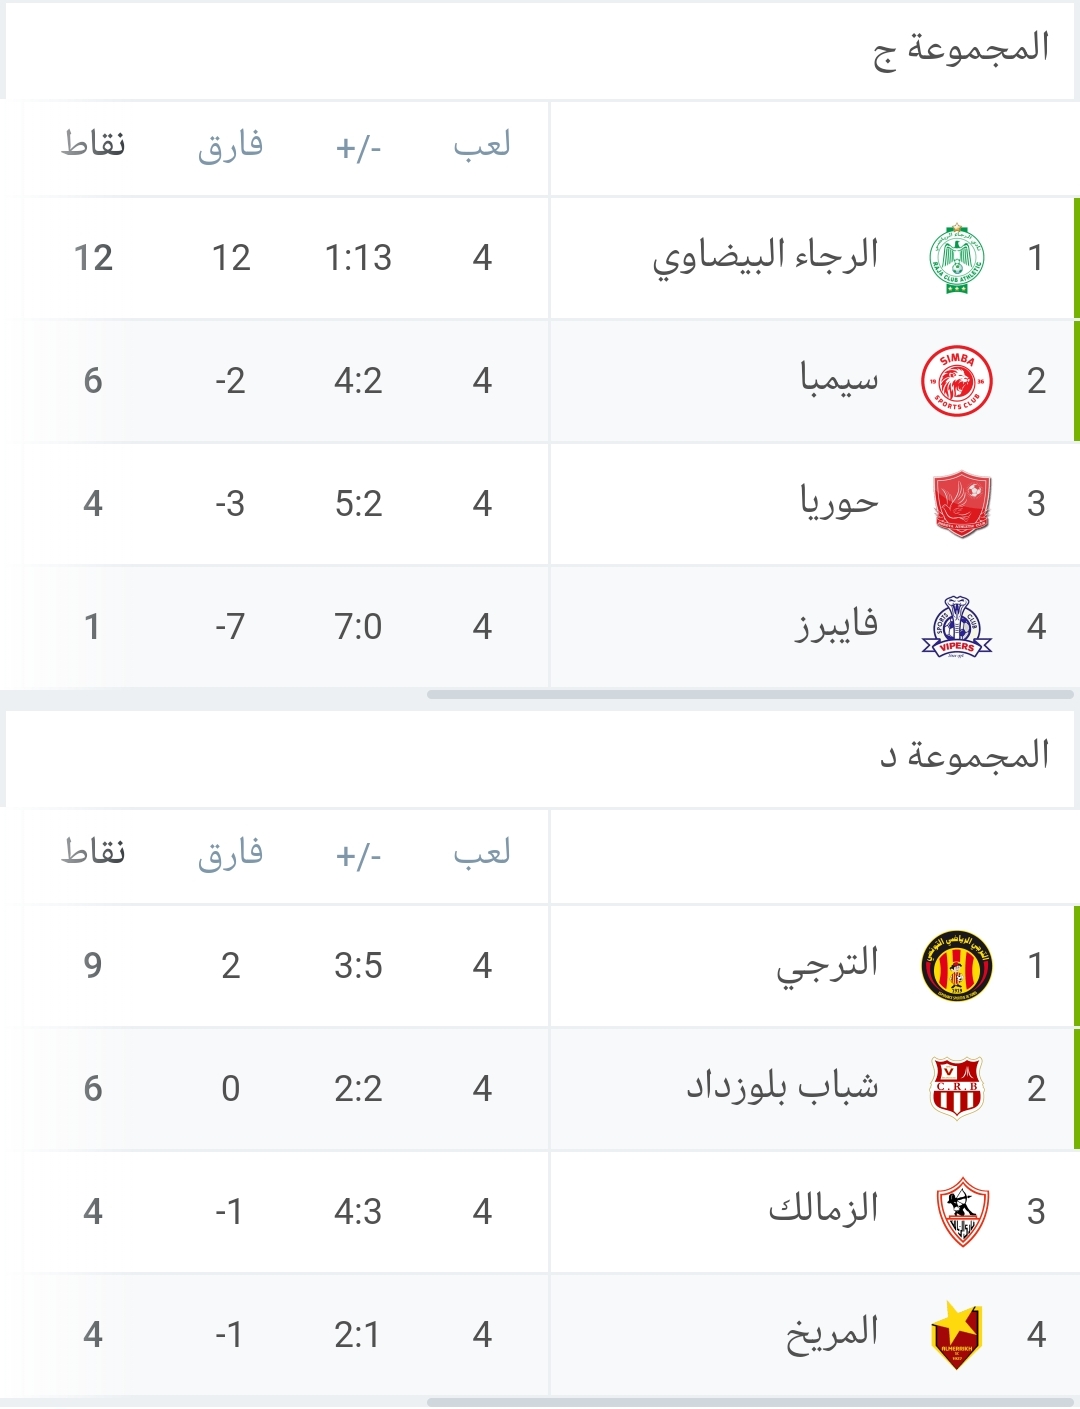Screen dimensions: 1080x1409
Task: Click horizontal scrollbar under group ج table
Action: pos(750,694)
